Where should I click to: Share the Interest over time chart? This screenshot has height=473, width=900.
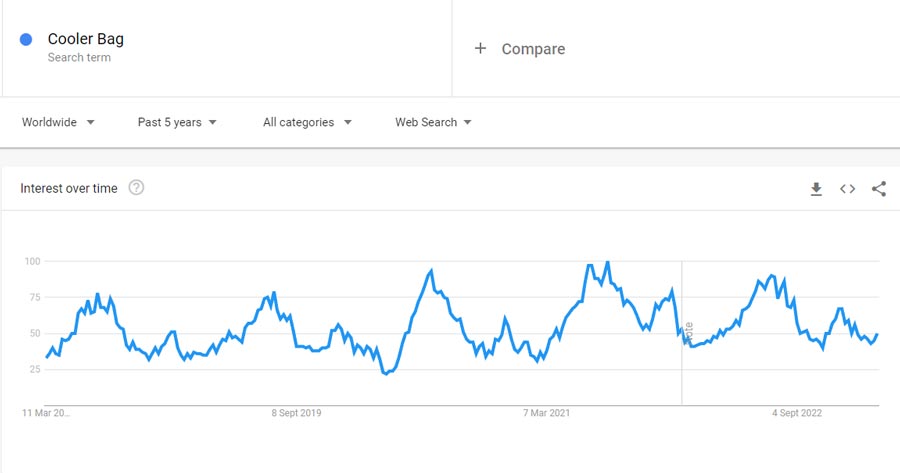[x=879, y=189]
